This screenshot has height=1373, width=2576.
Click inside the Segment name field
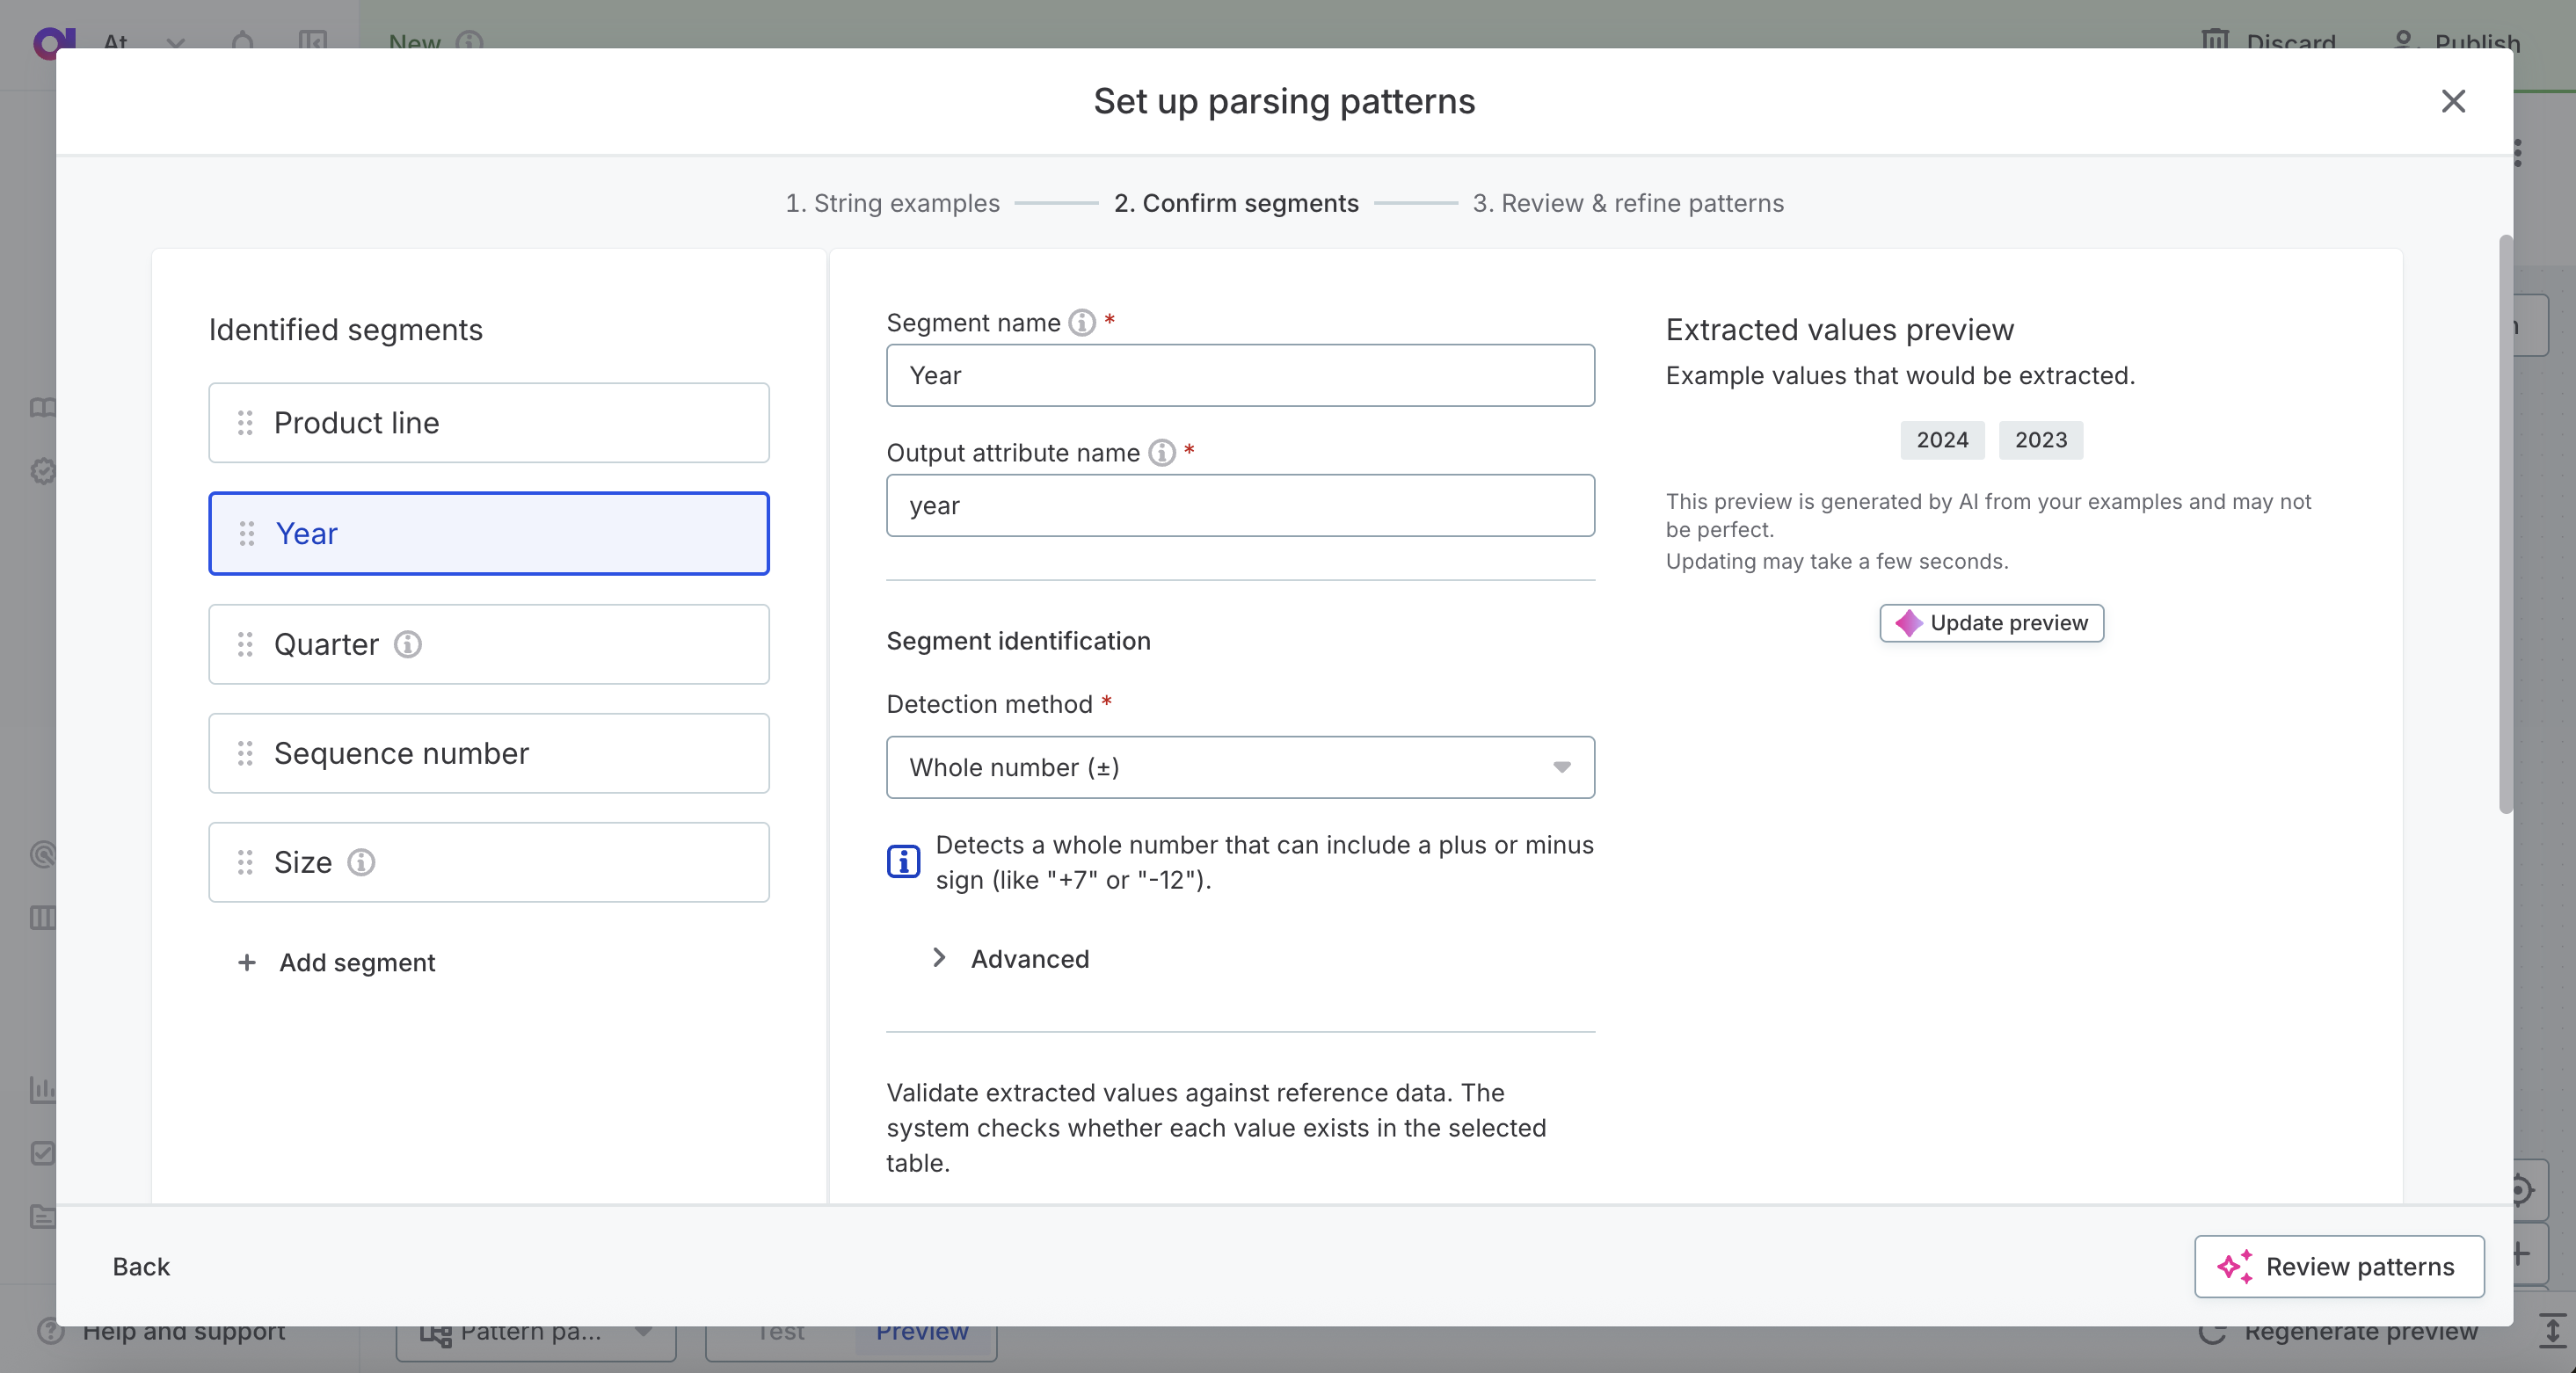pos(1240,375)
